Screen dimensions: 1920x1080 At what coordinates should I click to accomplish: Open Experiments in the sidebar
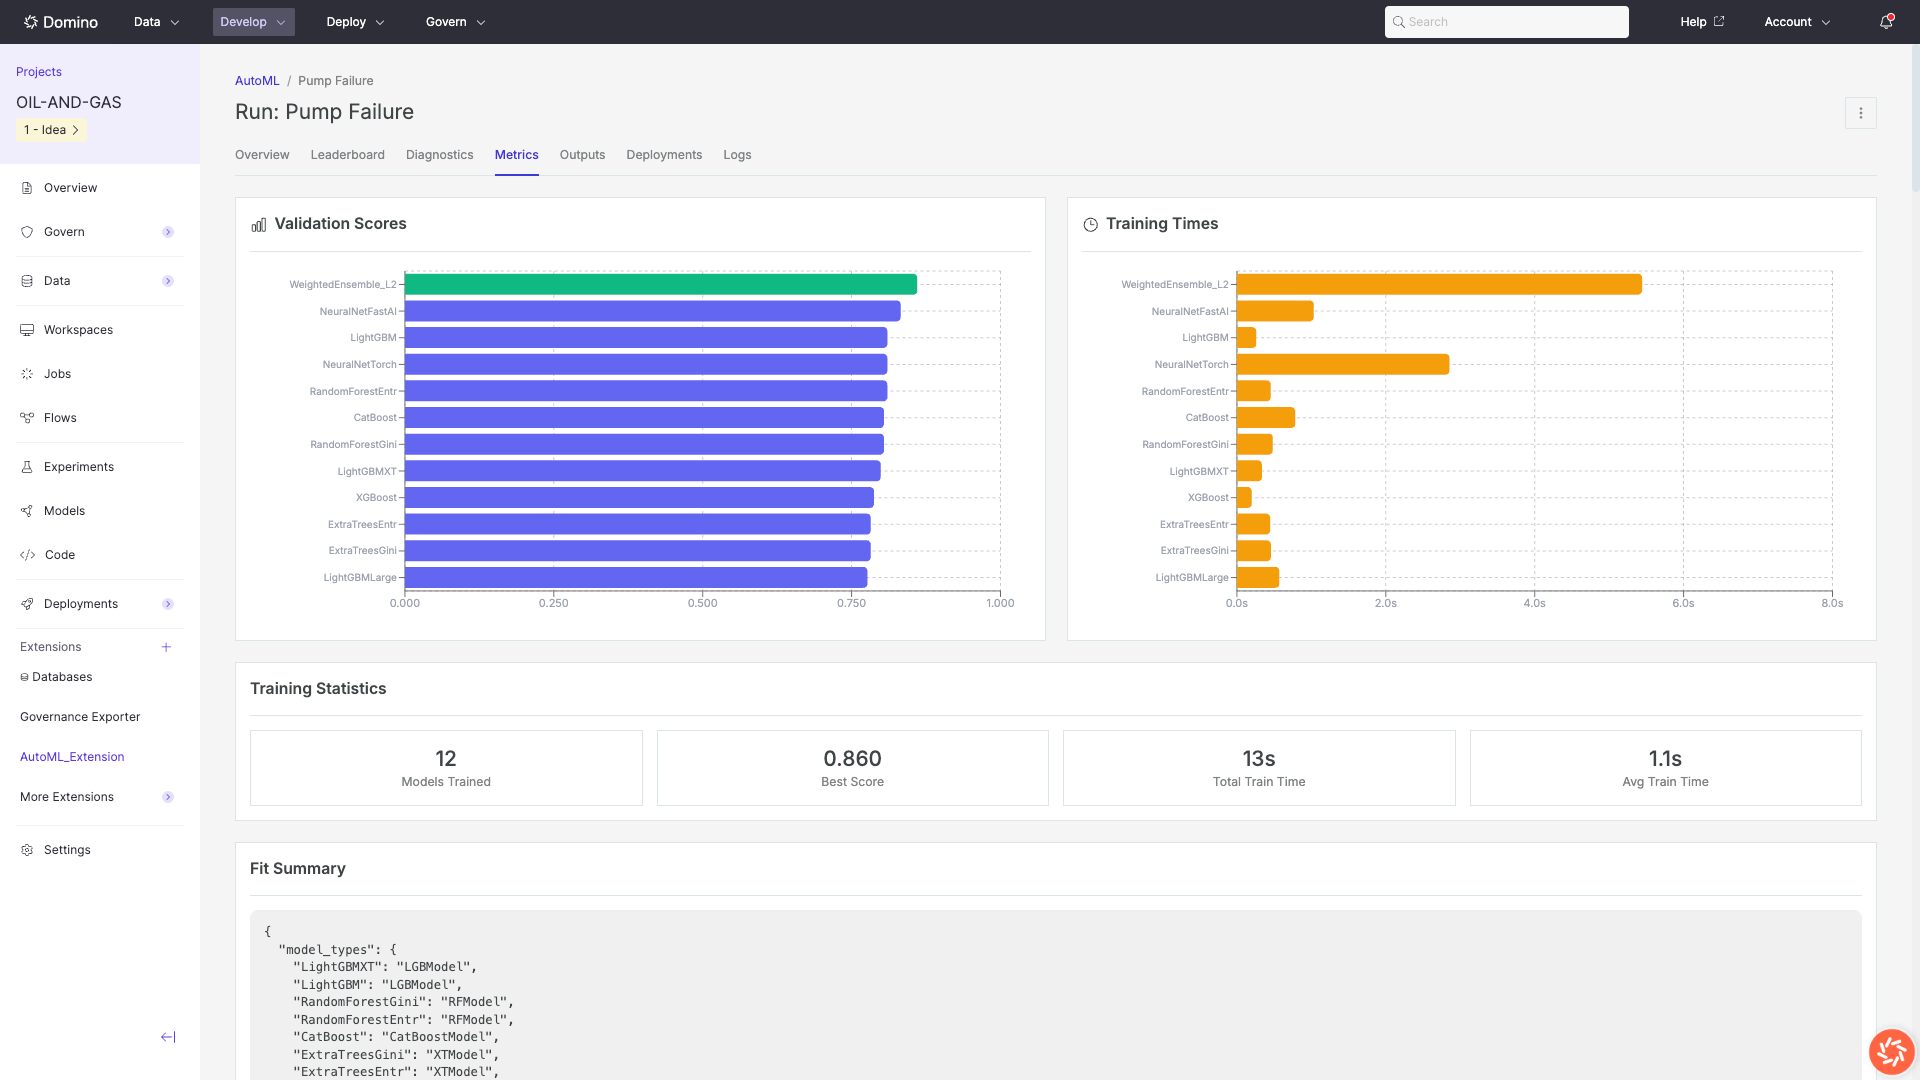(x=79, y=467)
